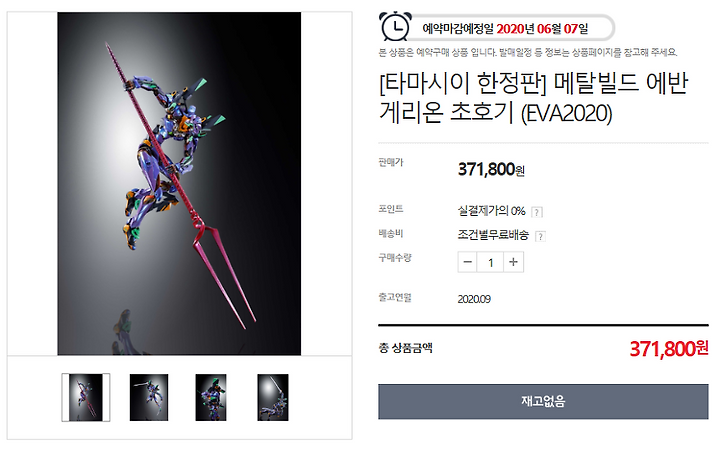Open the help icon beside 조건별무료배송

tap(540, 236)
